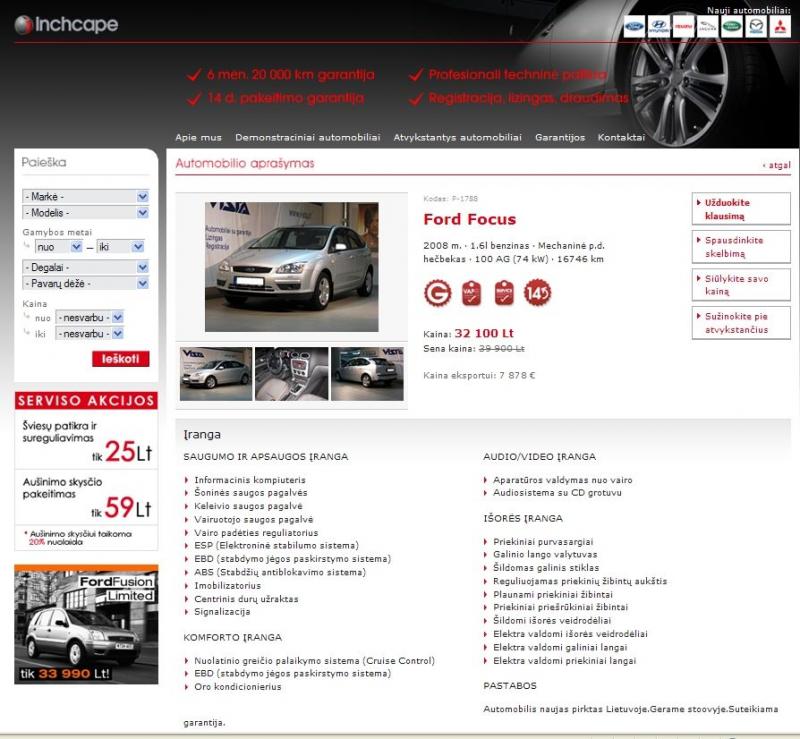The image size is (800, 739).
Task: Click the old price "39 900 Lt"
Action: 502,349
